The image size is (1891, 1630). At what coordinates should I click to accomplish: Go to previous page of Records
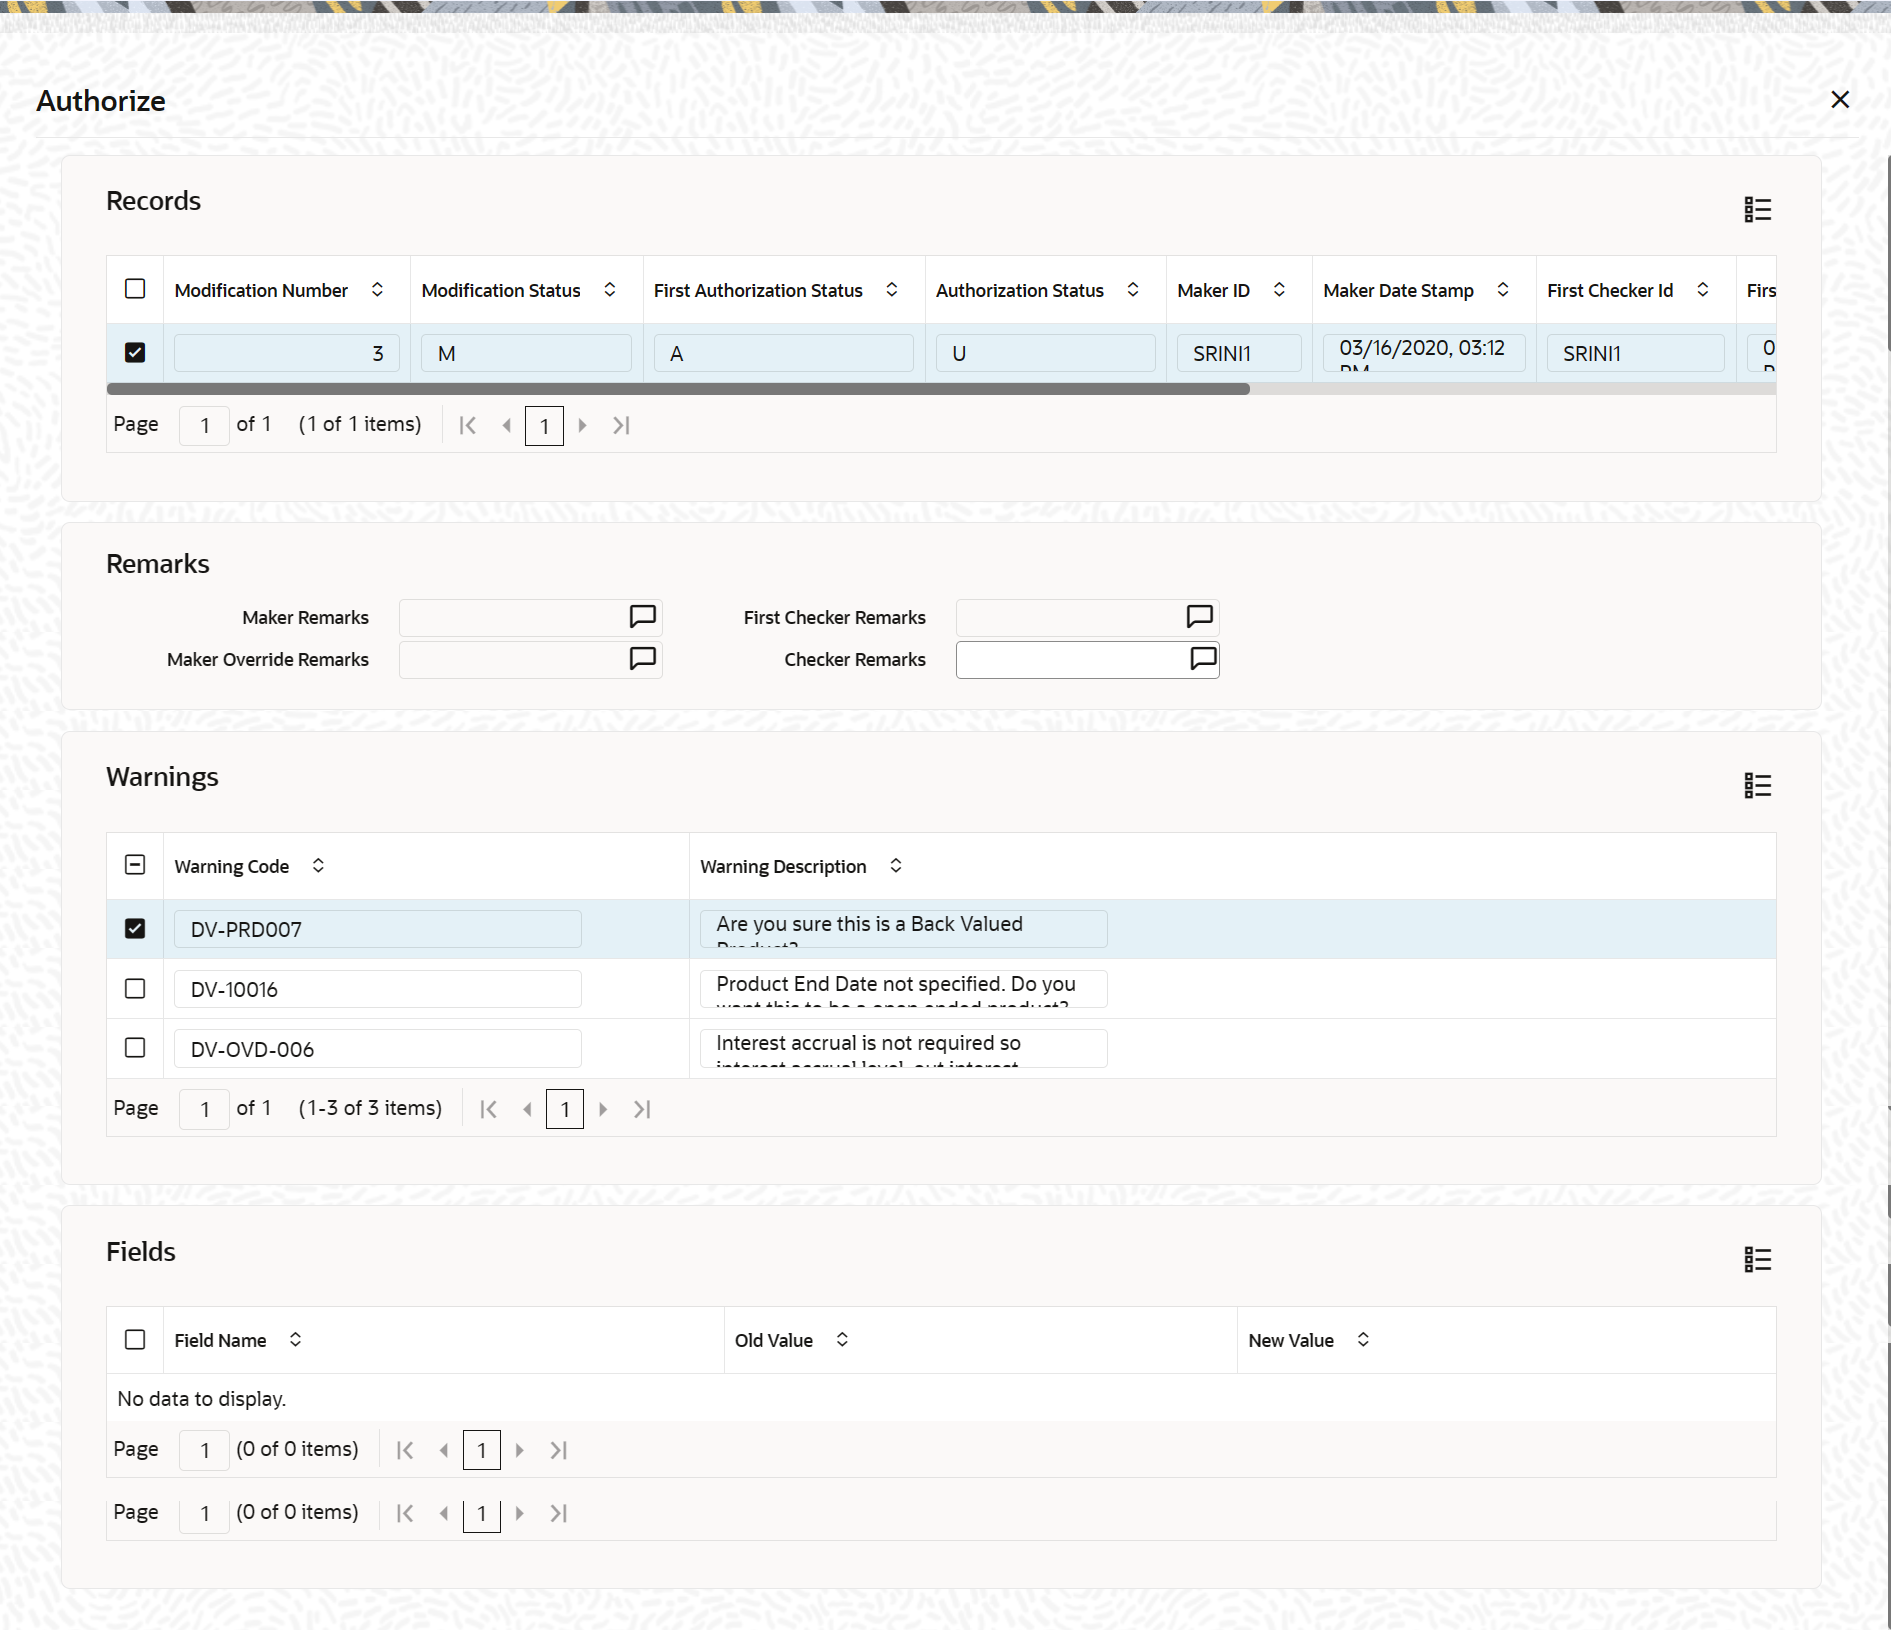507,425
